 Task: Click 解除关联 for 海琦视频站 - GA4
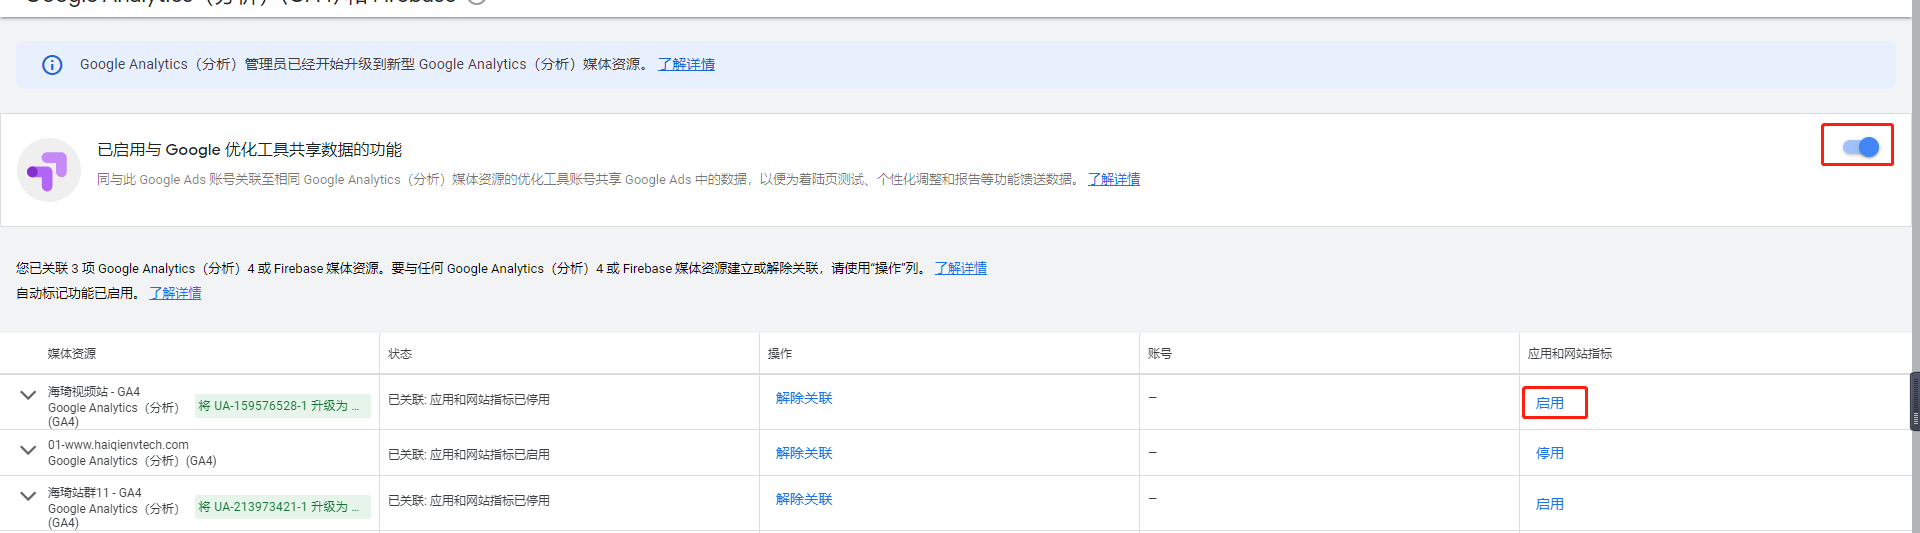tap(804, 398)
